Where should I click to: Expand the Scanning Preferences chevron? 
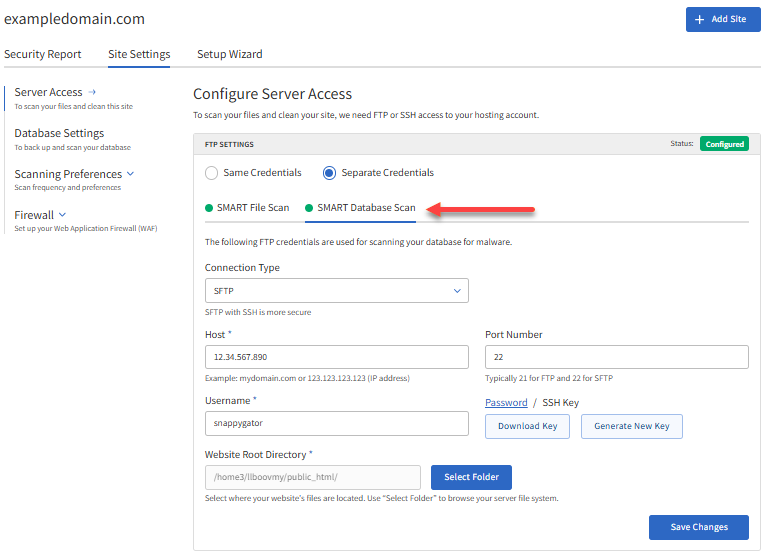click(x=130, y=173)
